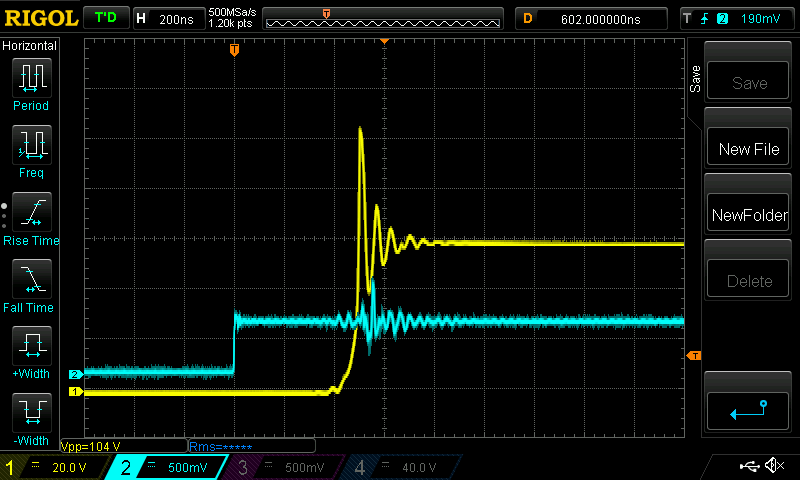Screen dimensions: 800x480
Task: Click the USB status icon
Action: (747, 466)
